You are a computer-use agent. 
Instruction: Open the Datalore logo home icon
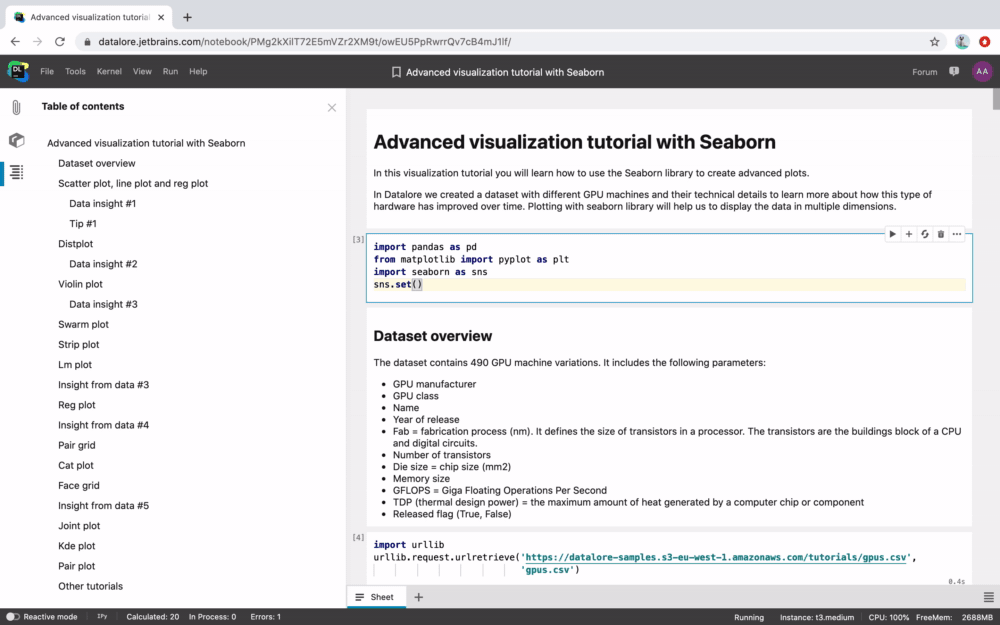(x=18, y=71)
